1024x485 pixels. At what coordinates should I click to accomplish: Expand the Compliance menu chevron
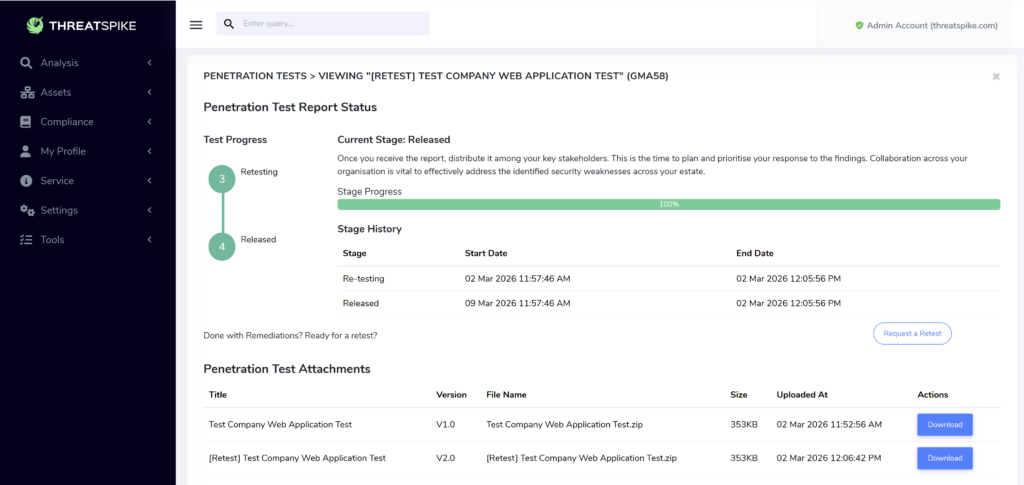point(149,122)
